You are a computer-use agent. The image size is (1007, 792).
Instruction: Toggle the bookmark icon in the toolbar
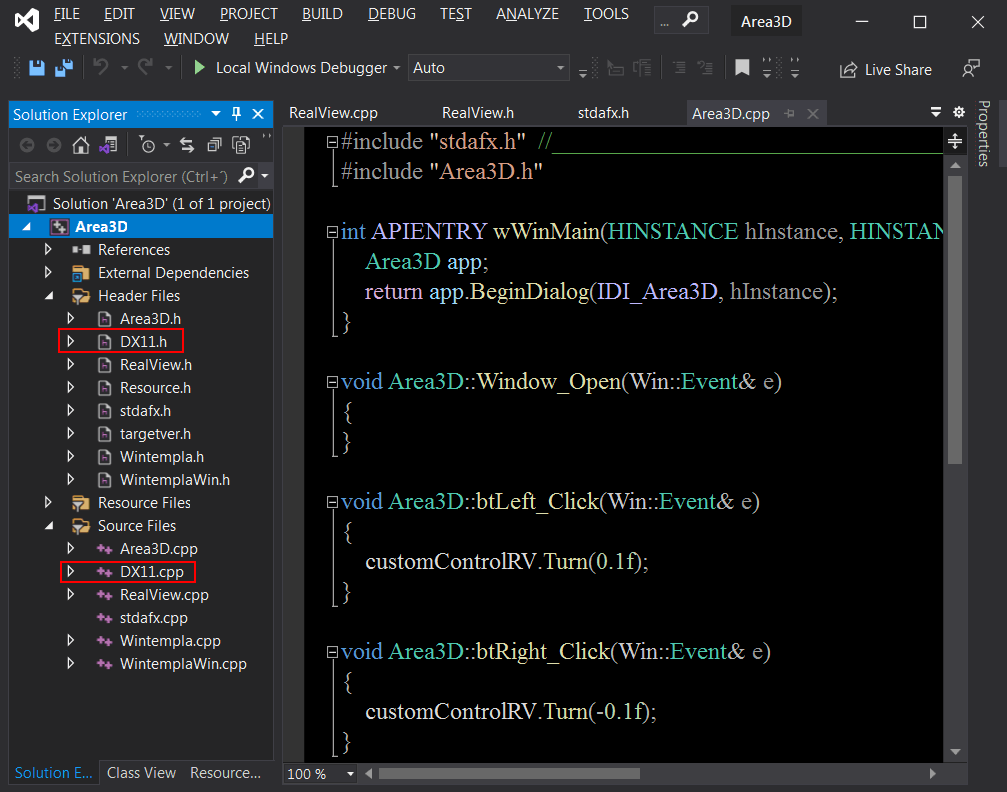point(742,67)
